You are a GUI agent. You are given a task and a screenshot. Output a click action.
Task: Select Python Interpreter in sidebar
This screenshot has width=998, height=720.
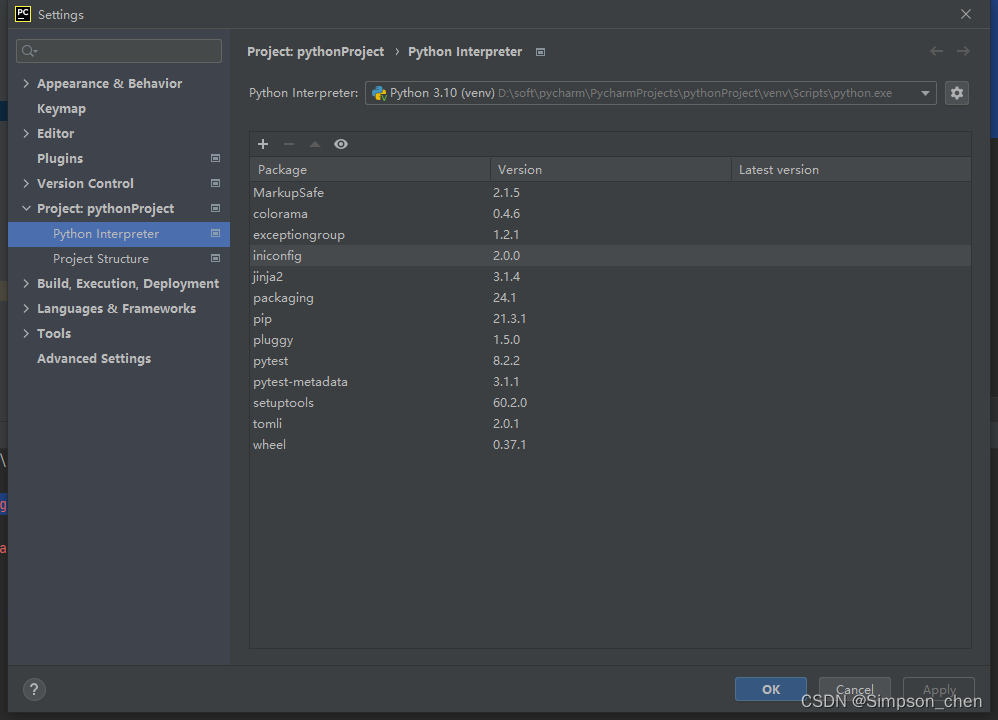point(118,234)
